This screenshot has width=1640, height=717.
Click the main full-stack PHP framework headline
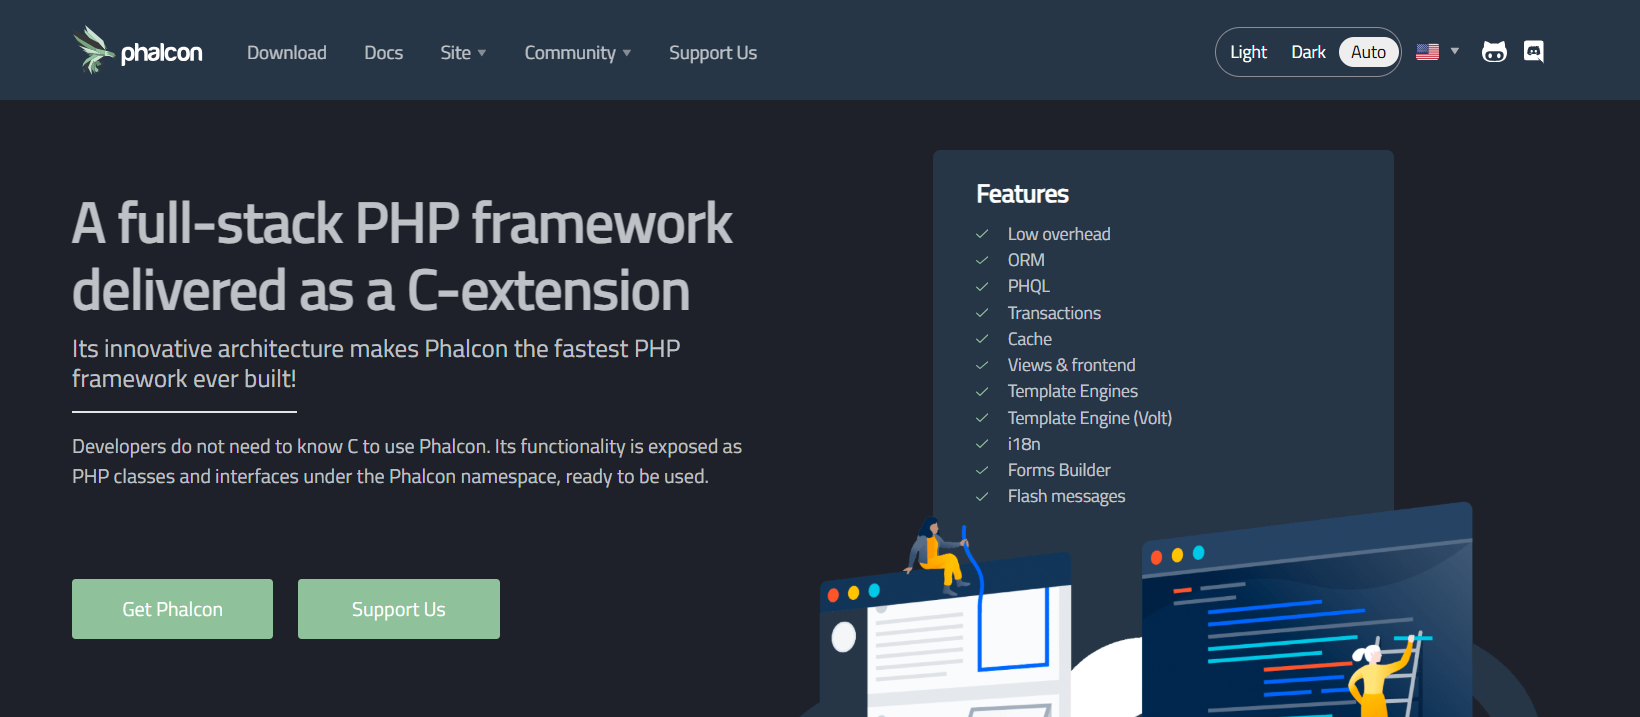click(402, 256)
